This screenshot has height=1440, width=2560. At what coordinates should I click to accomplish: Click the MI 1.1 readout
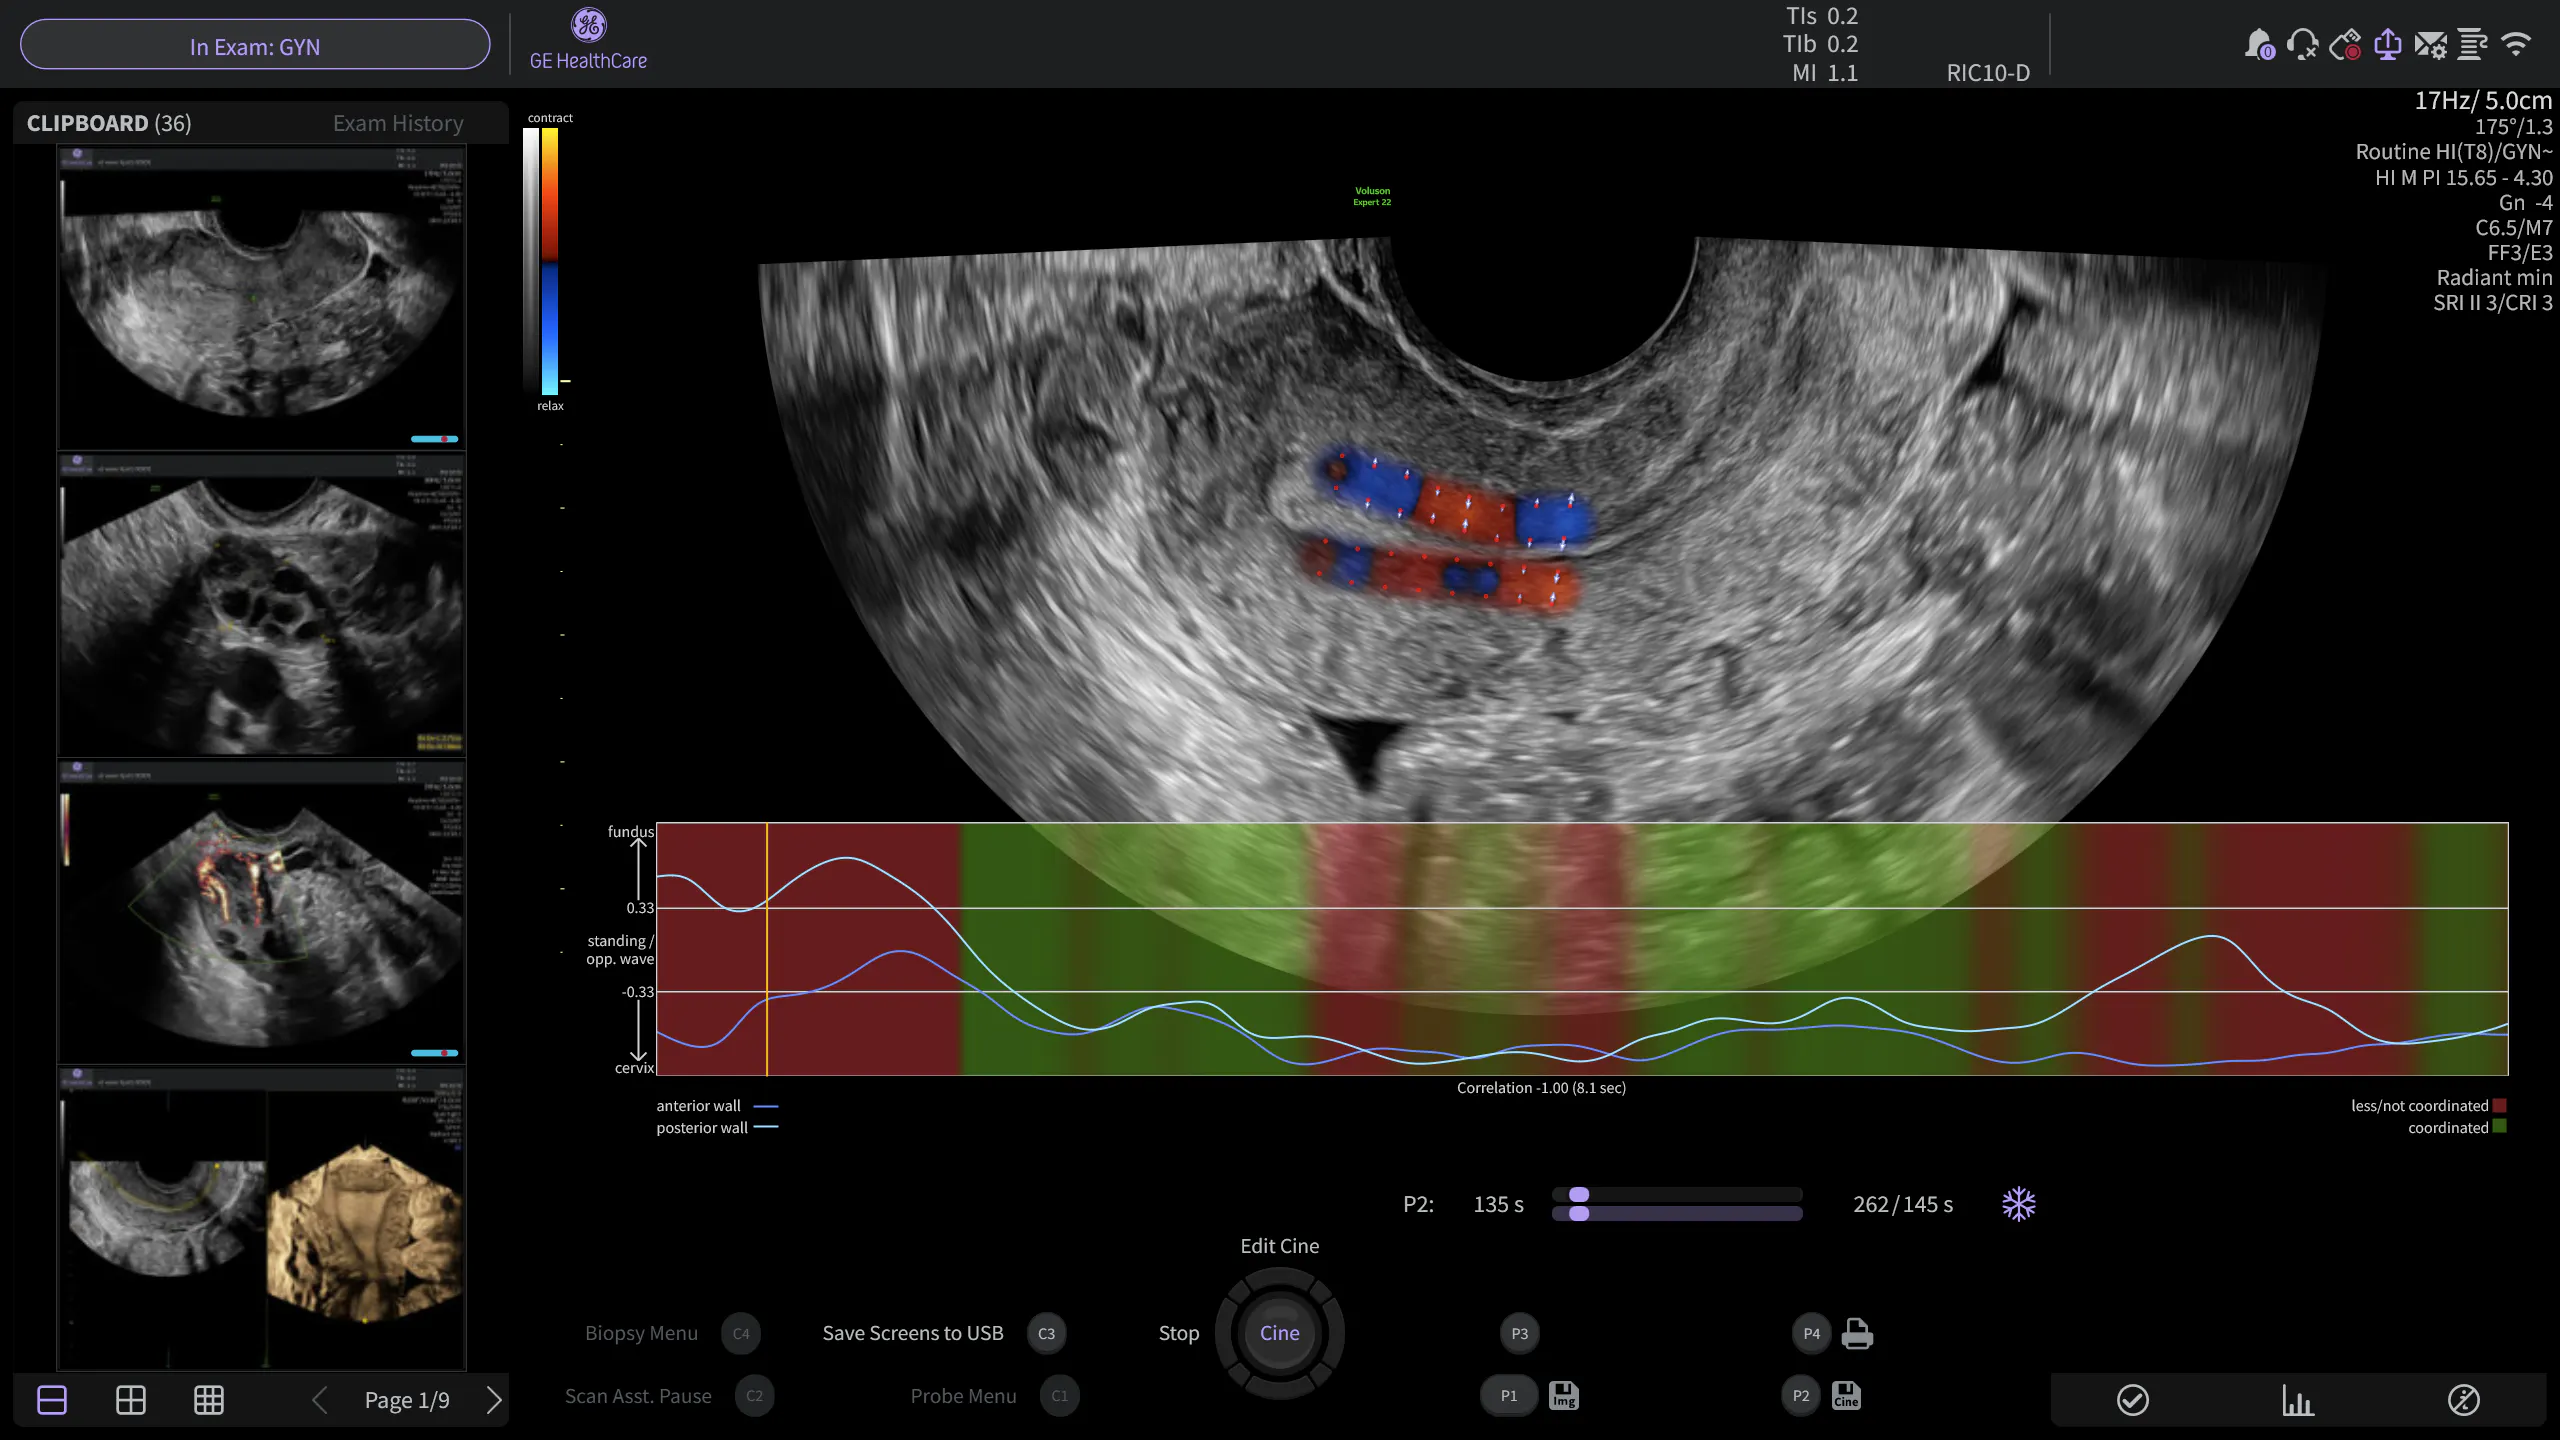pos(1825,73)
